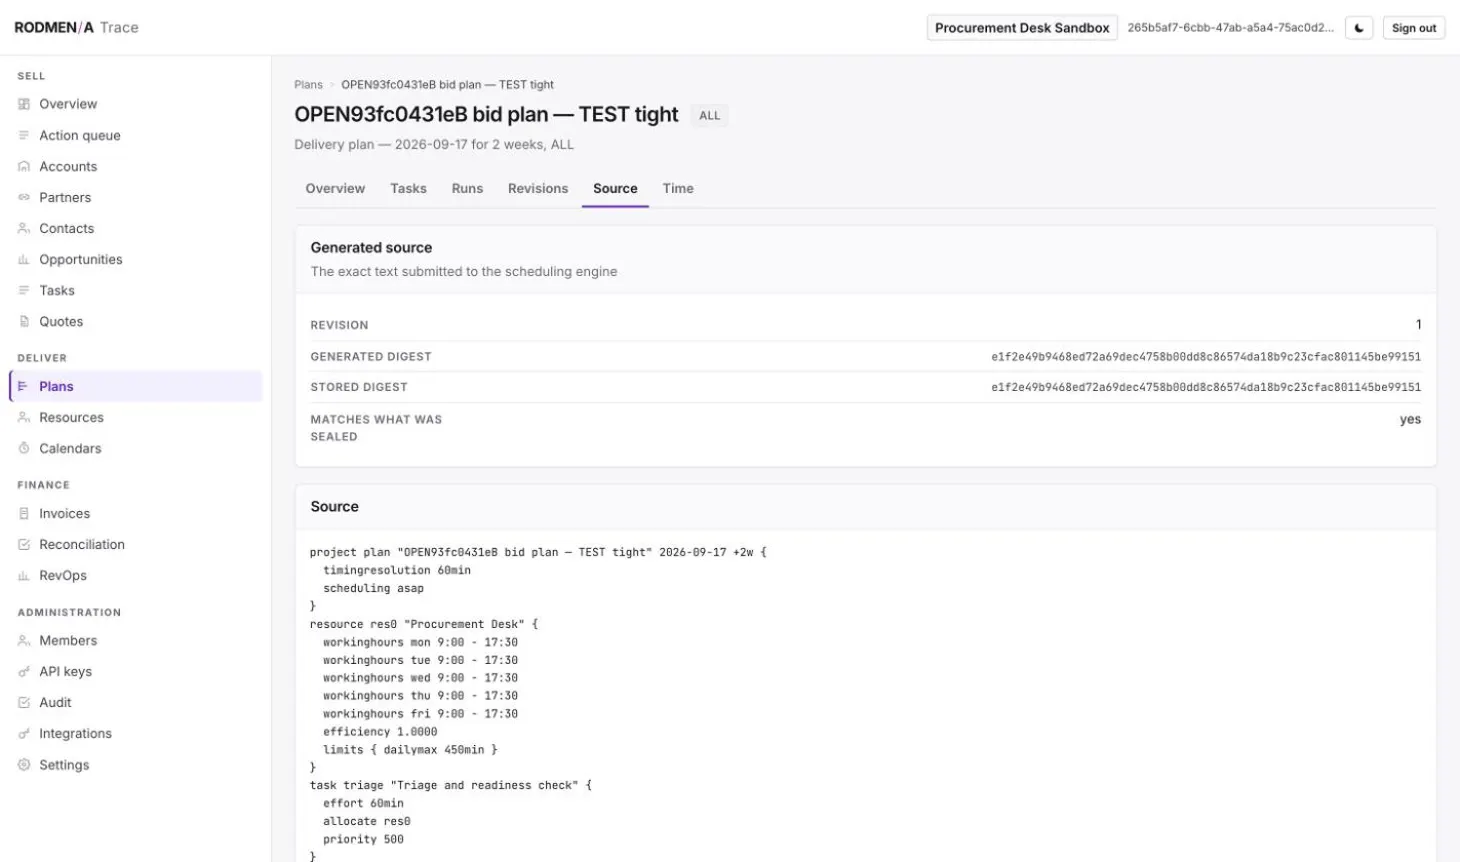Screen dimensions: 1460x862
Task: Click the Partners handshake icon
Action: click(x=24, y=197)
